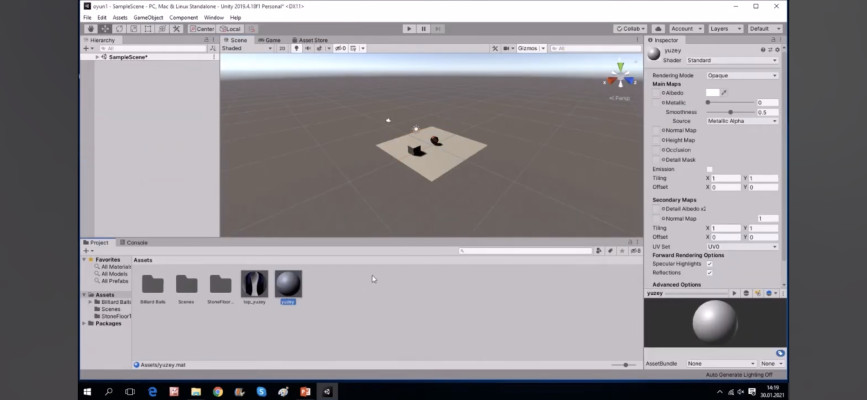Open cloud Services icon
Image resolution: width=867 pixels, height=400 pixels.
658,29
